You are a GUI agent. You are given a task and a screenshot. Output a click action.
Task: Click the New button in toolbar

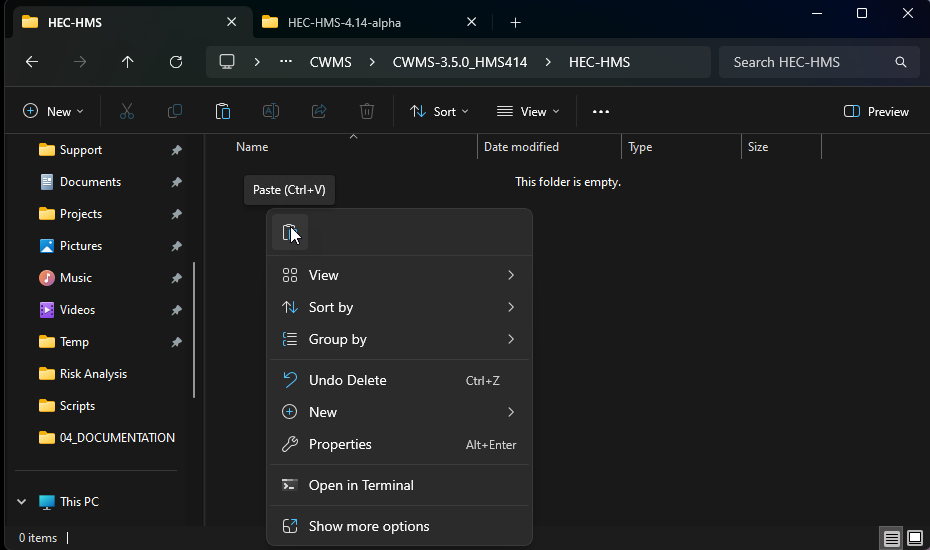[x=53, y=112]
